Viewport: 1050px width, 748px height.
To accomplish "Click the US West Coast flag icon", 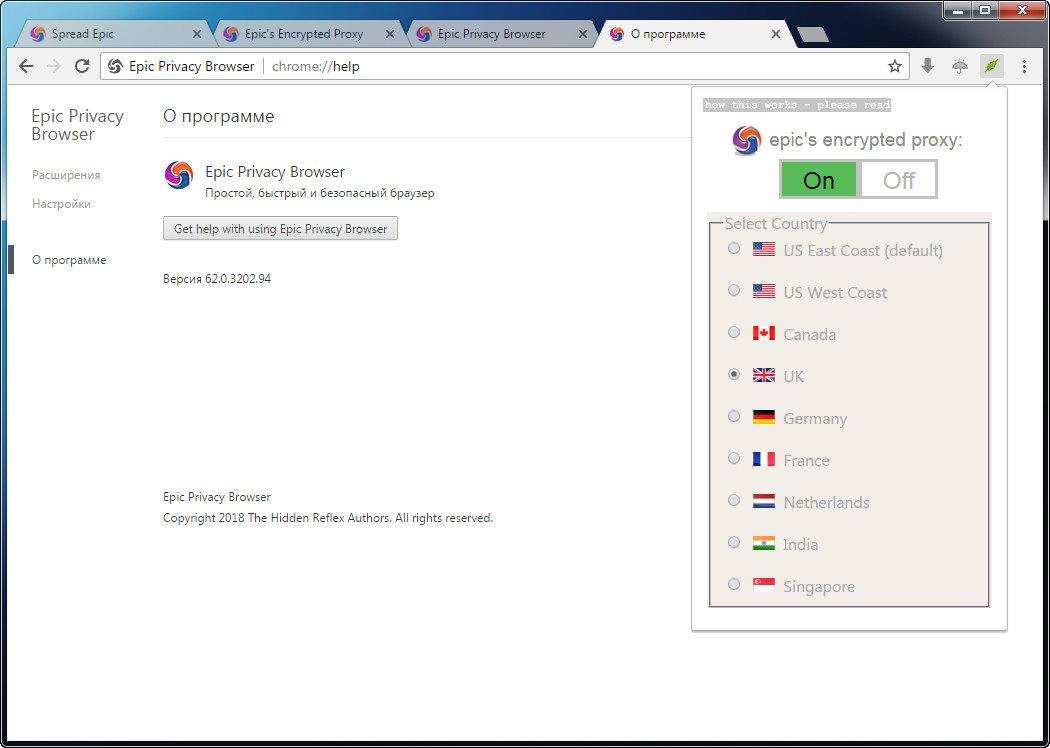I will tap(763, 291).
